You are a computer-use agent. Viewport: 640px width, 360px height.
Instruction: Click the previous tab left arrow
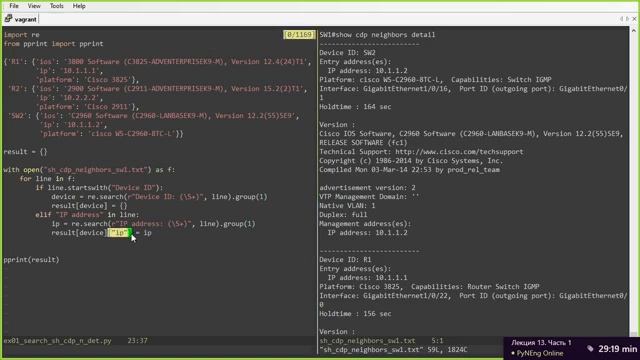click(x=621, y=19)
